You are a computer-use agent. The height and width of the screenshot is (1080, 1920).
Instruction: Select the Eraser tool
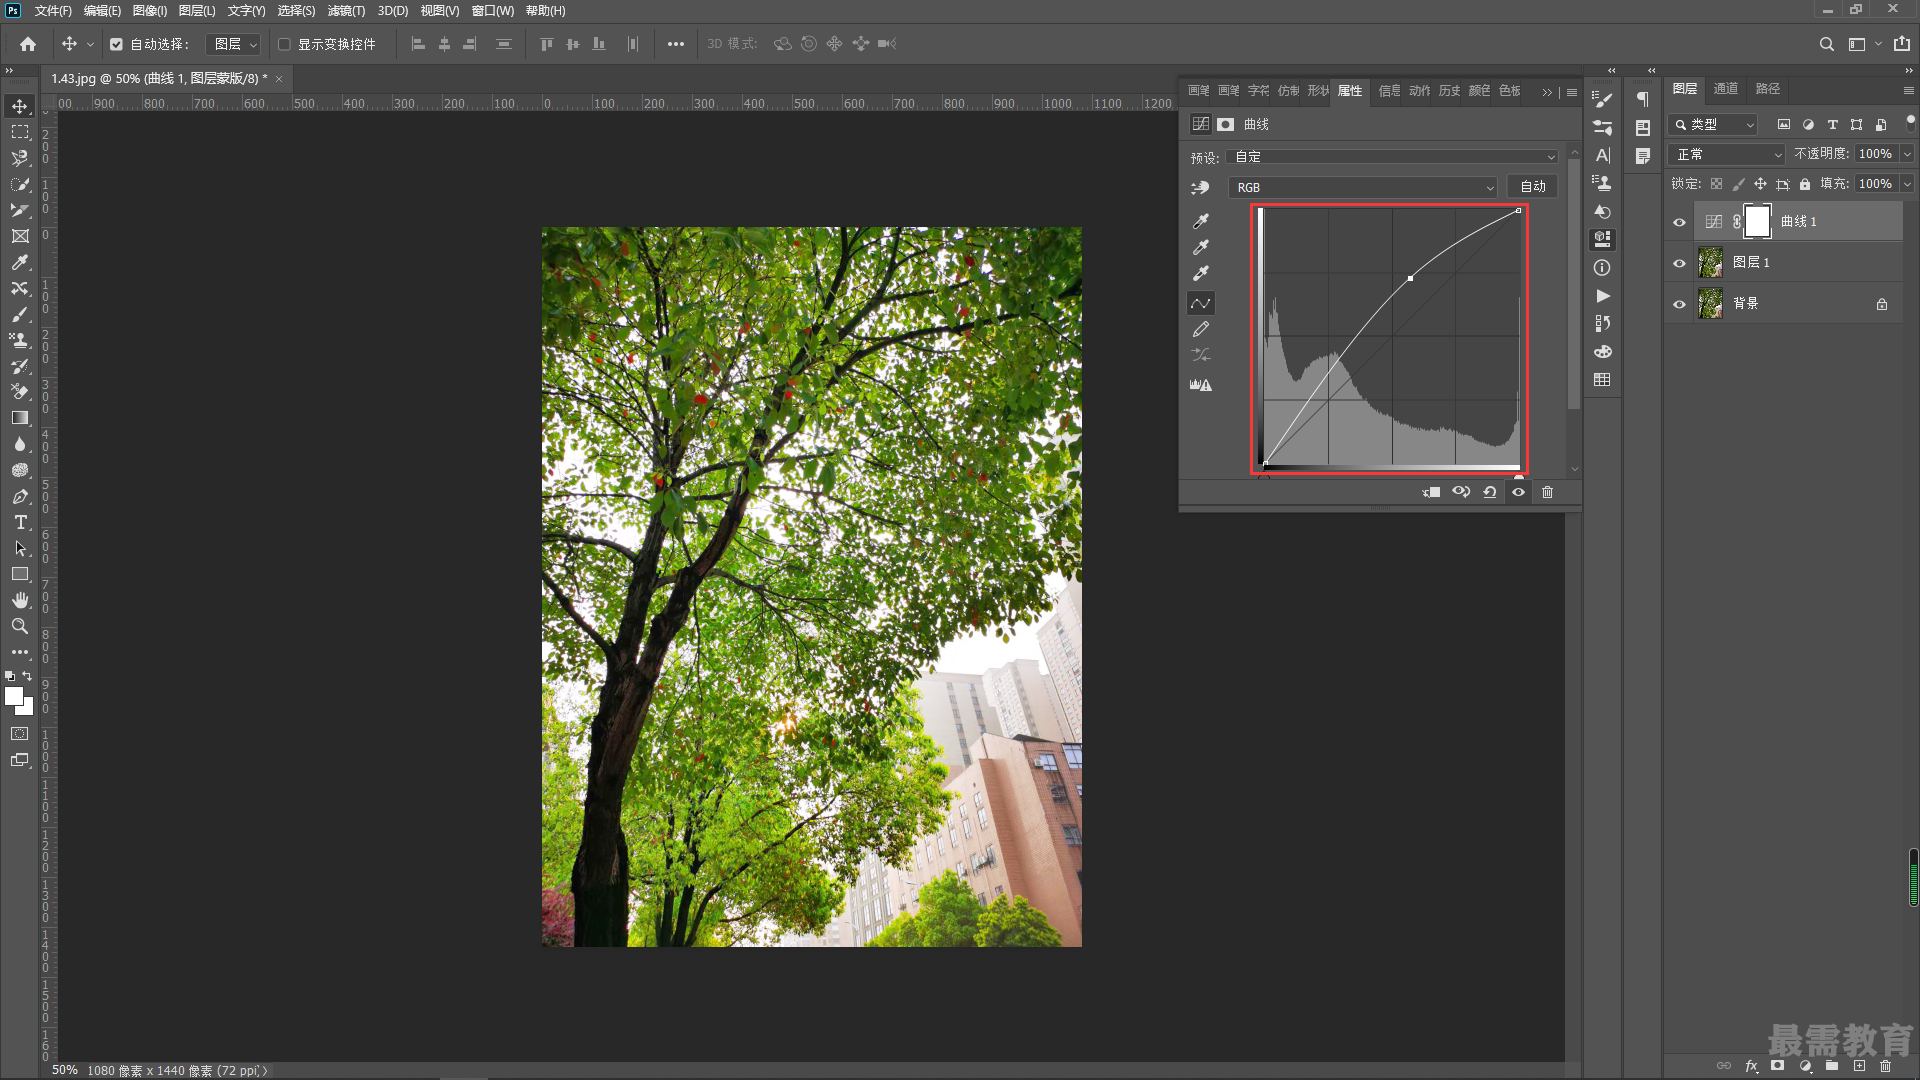coord(20,392)
